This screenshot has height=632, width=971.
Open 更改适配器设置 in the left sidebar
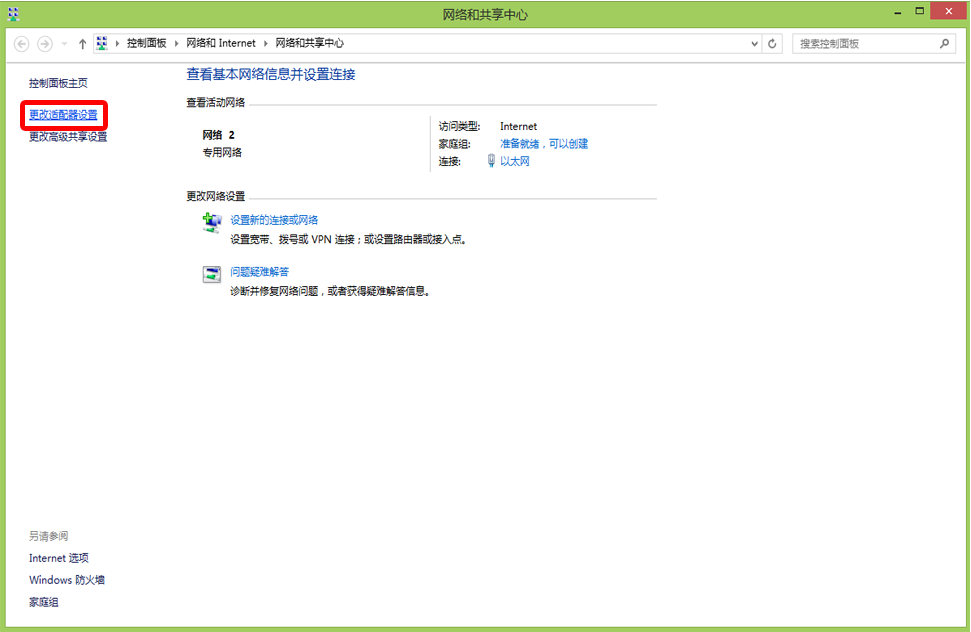click(63, 115)
